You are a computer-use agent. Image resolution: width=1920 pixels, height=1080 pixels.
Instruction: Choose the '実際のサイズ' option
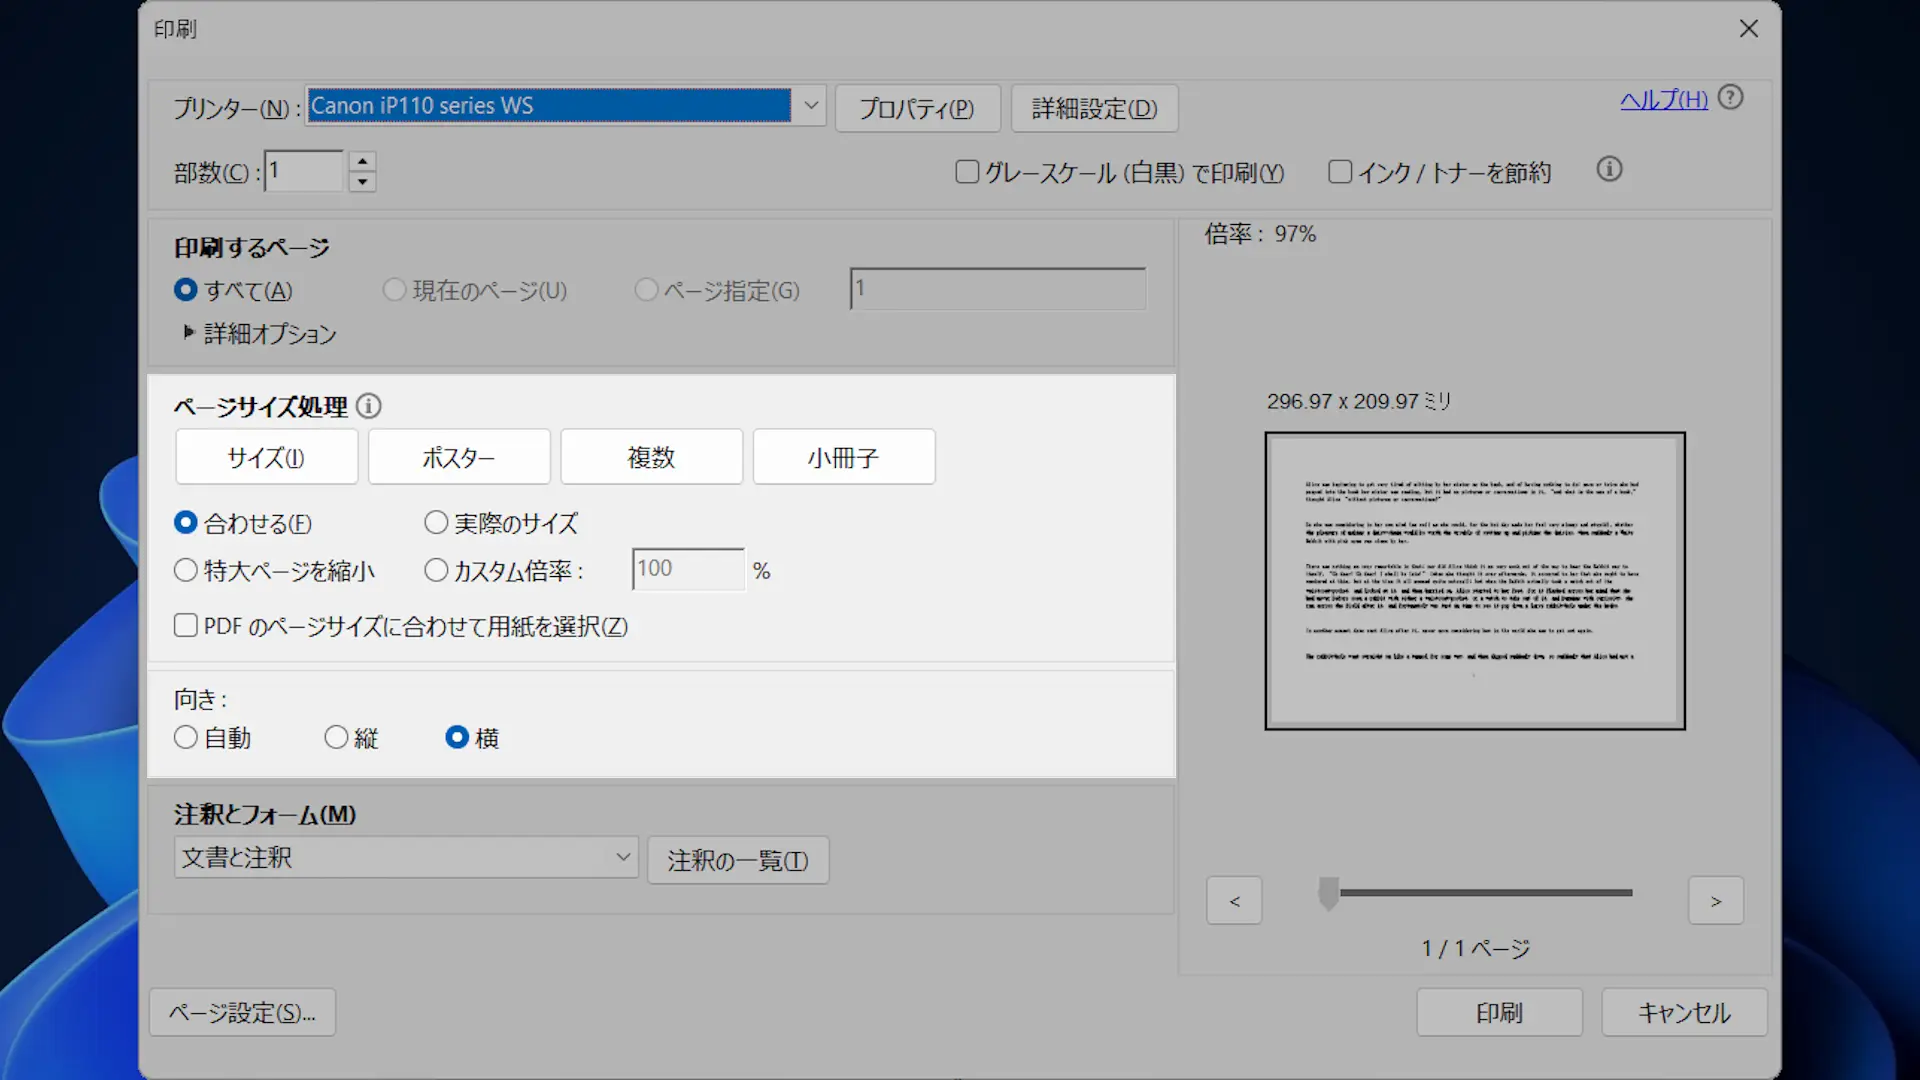point(436,523)
